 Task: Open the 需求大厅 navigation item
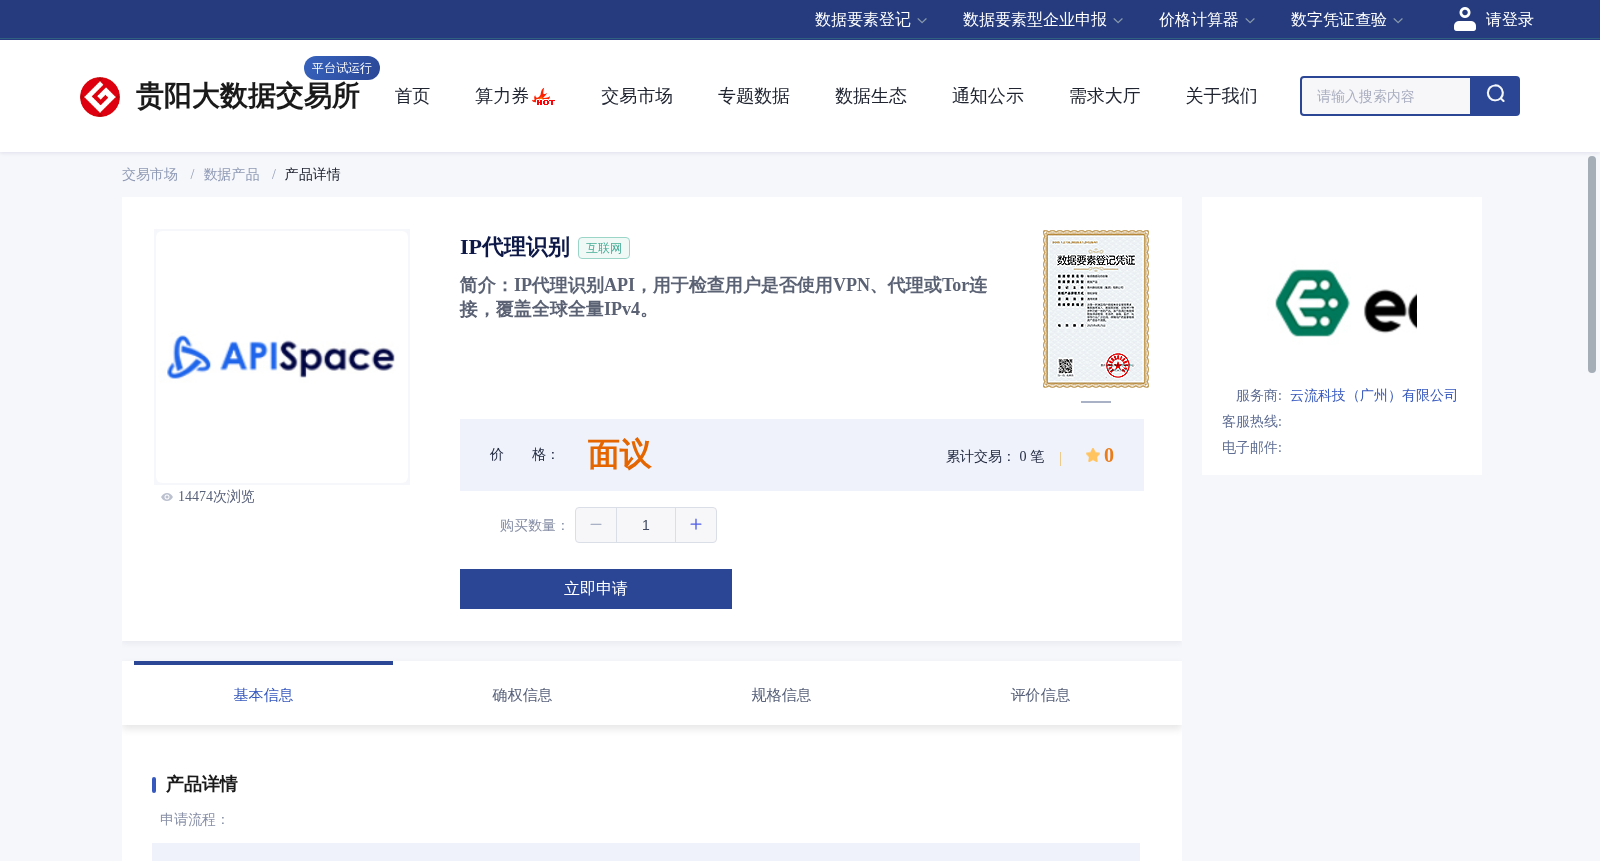click(x=1105, y=96)
